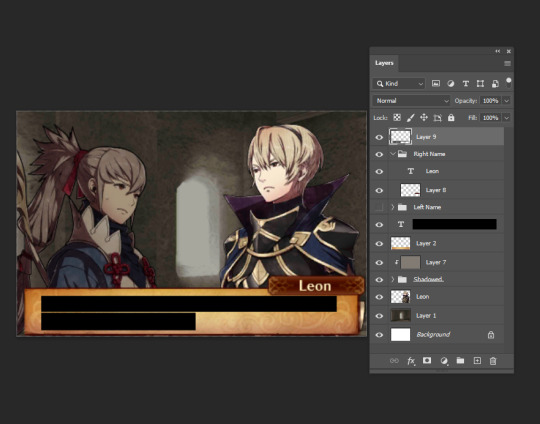The width and height of the screenshot is (540, 424).
Task: Click the Shadowed group folder icon
Action: click(x=402, y=279)
